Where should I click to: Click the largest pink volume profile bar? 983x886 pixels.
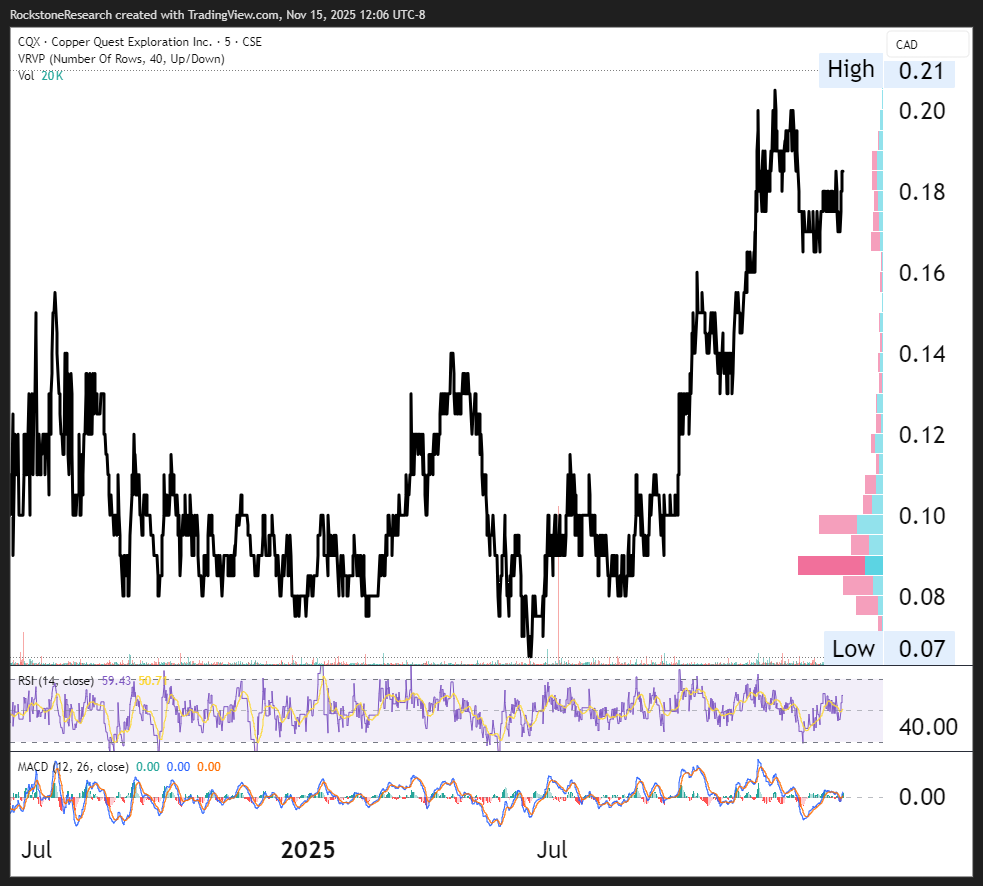(x=830, y=566)
